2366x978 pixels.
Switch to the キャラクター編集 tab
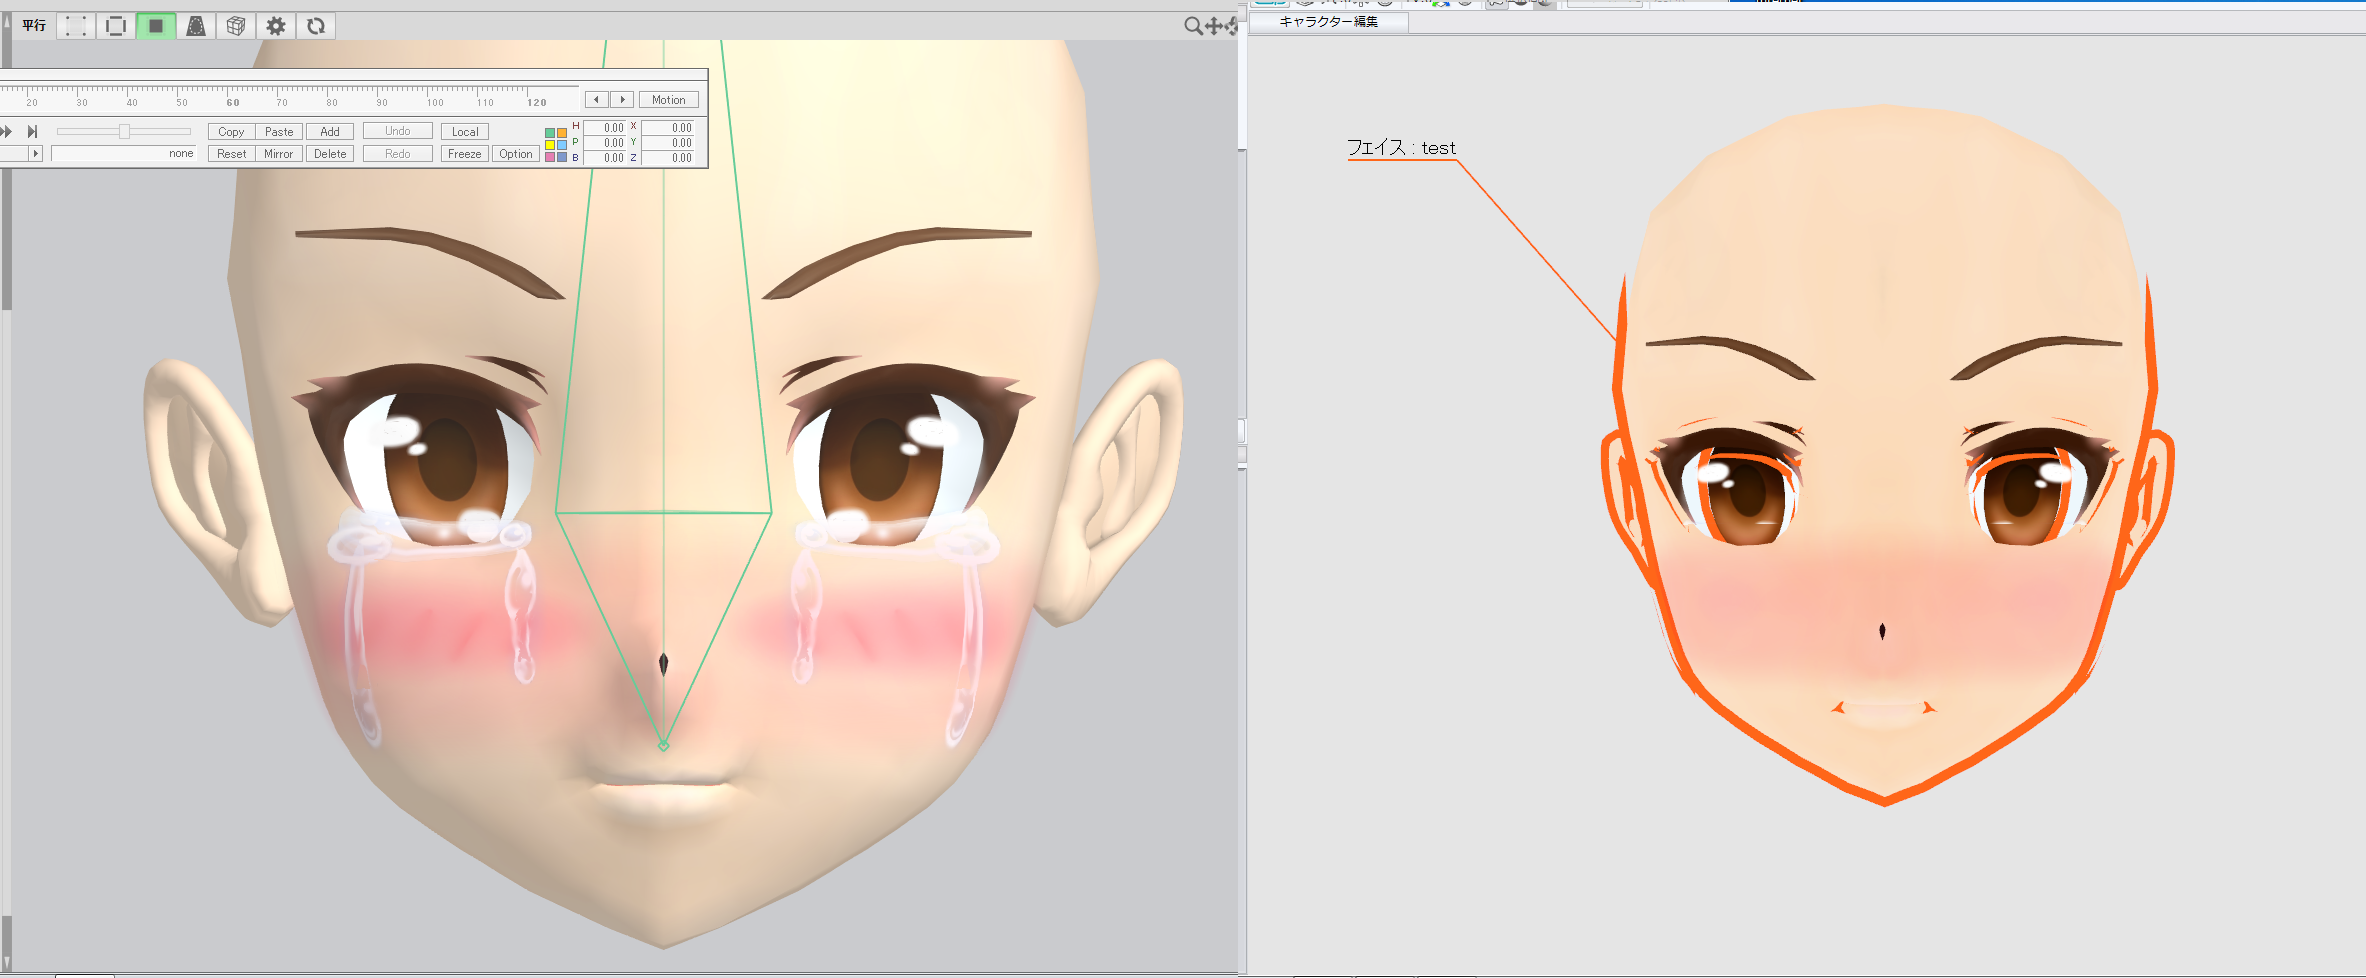[1329, 22]
